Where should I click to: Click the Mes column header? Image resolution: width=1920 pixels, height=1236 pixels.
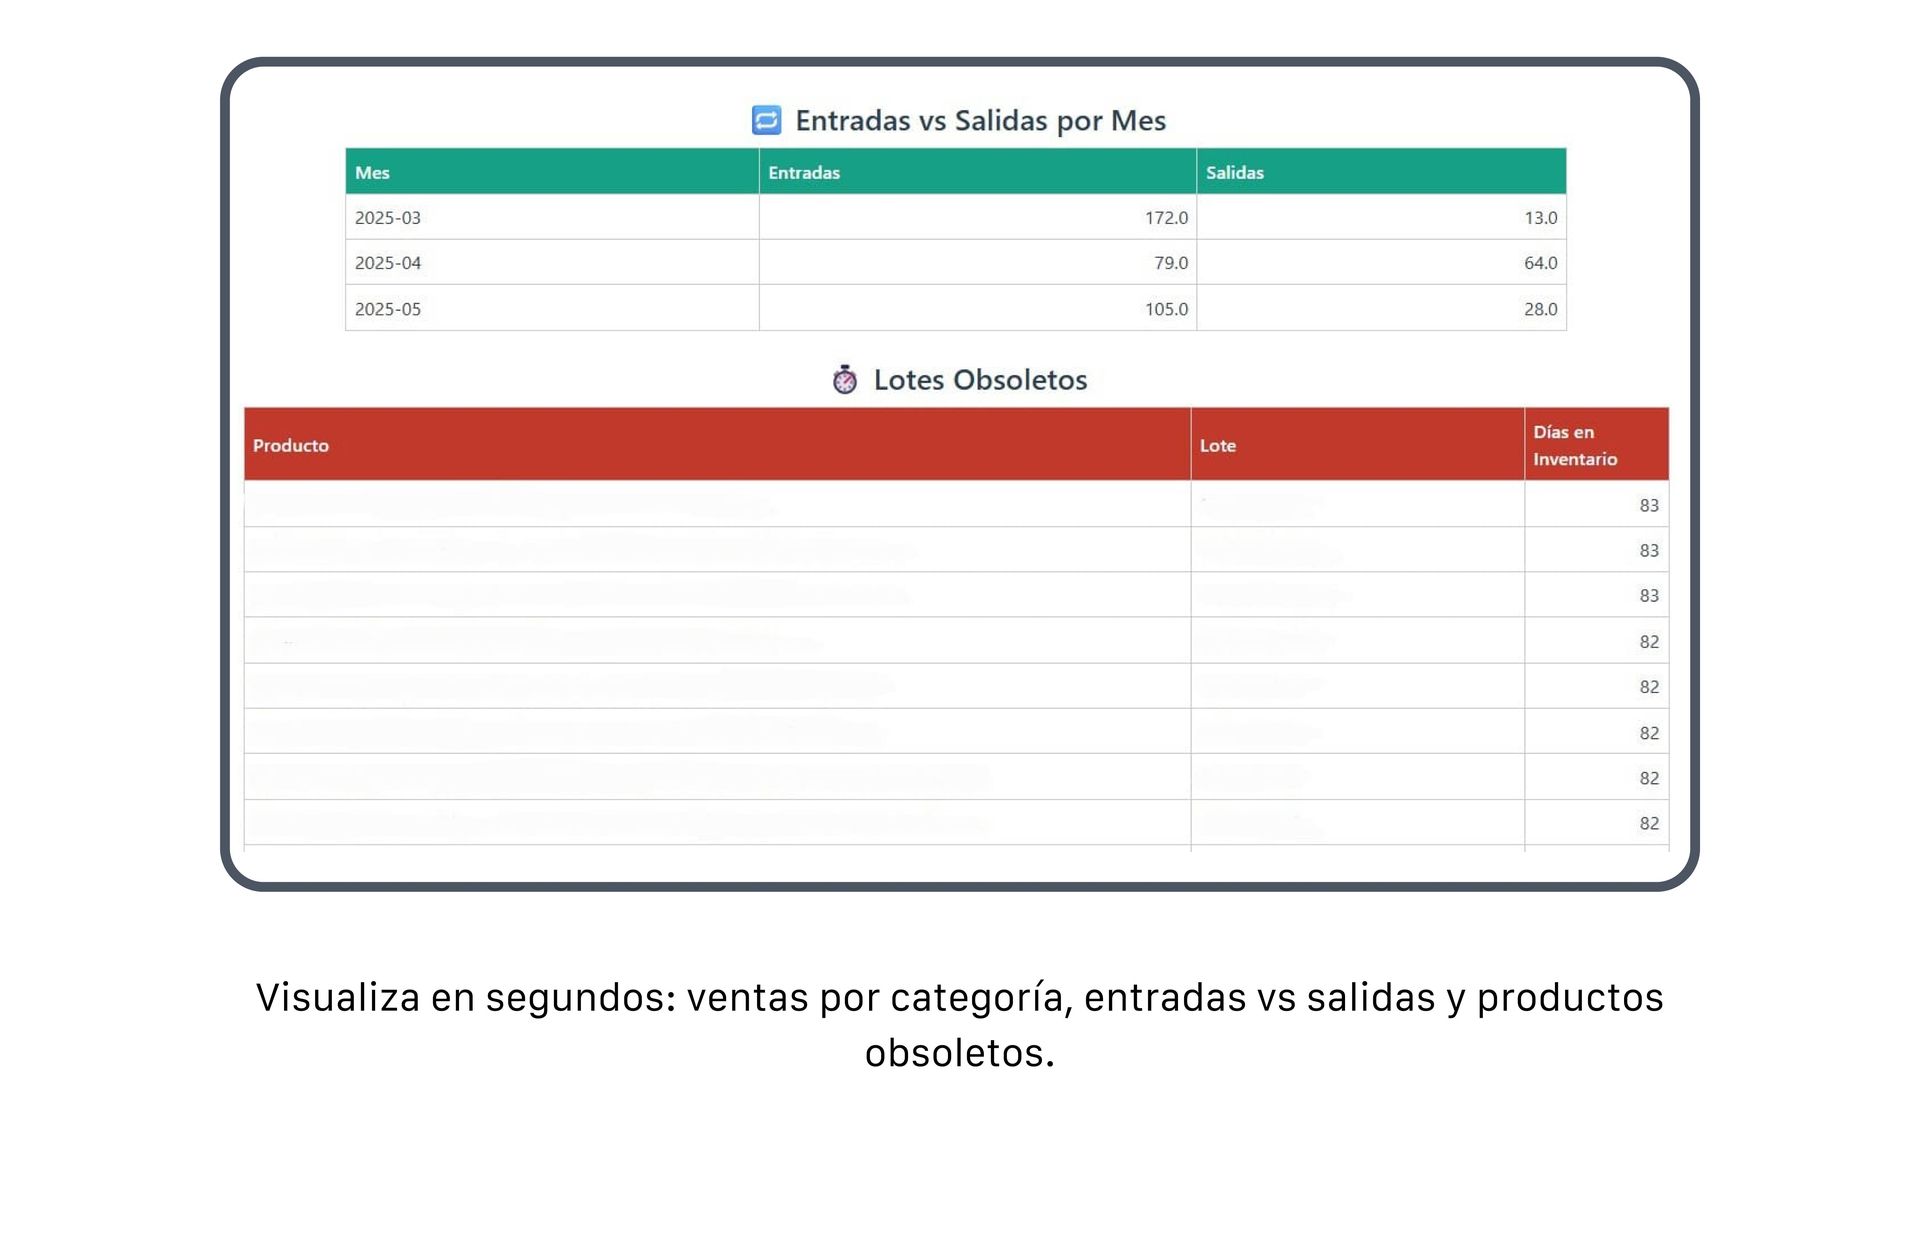coord(372,172)
